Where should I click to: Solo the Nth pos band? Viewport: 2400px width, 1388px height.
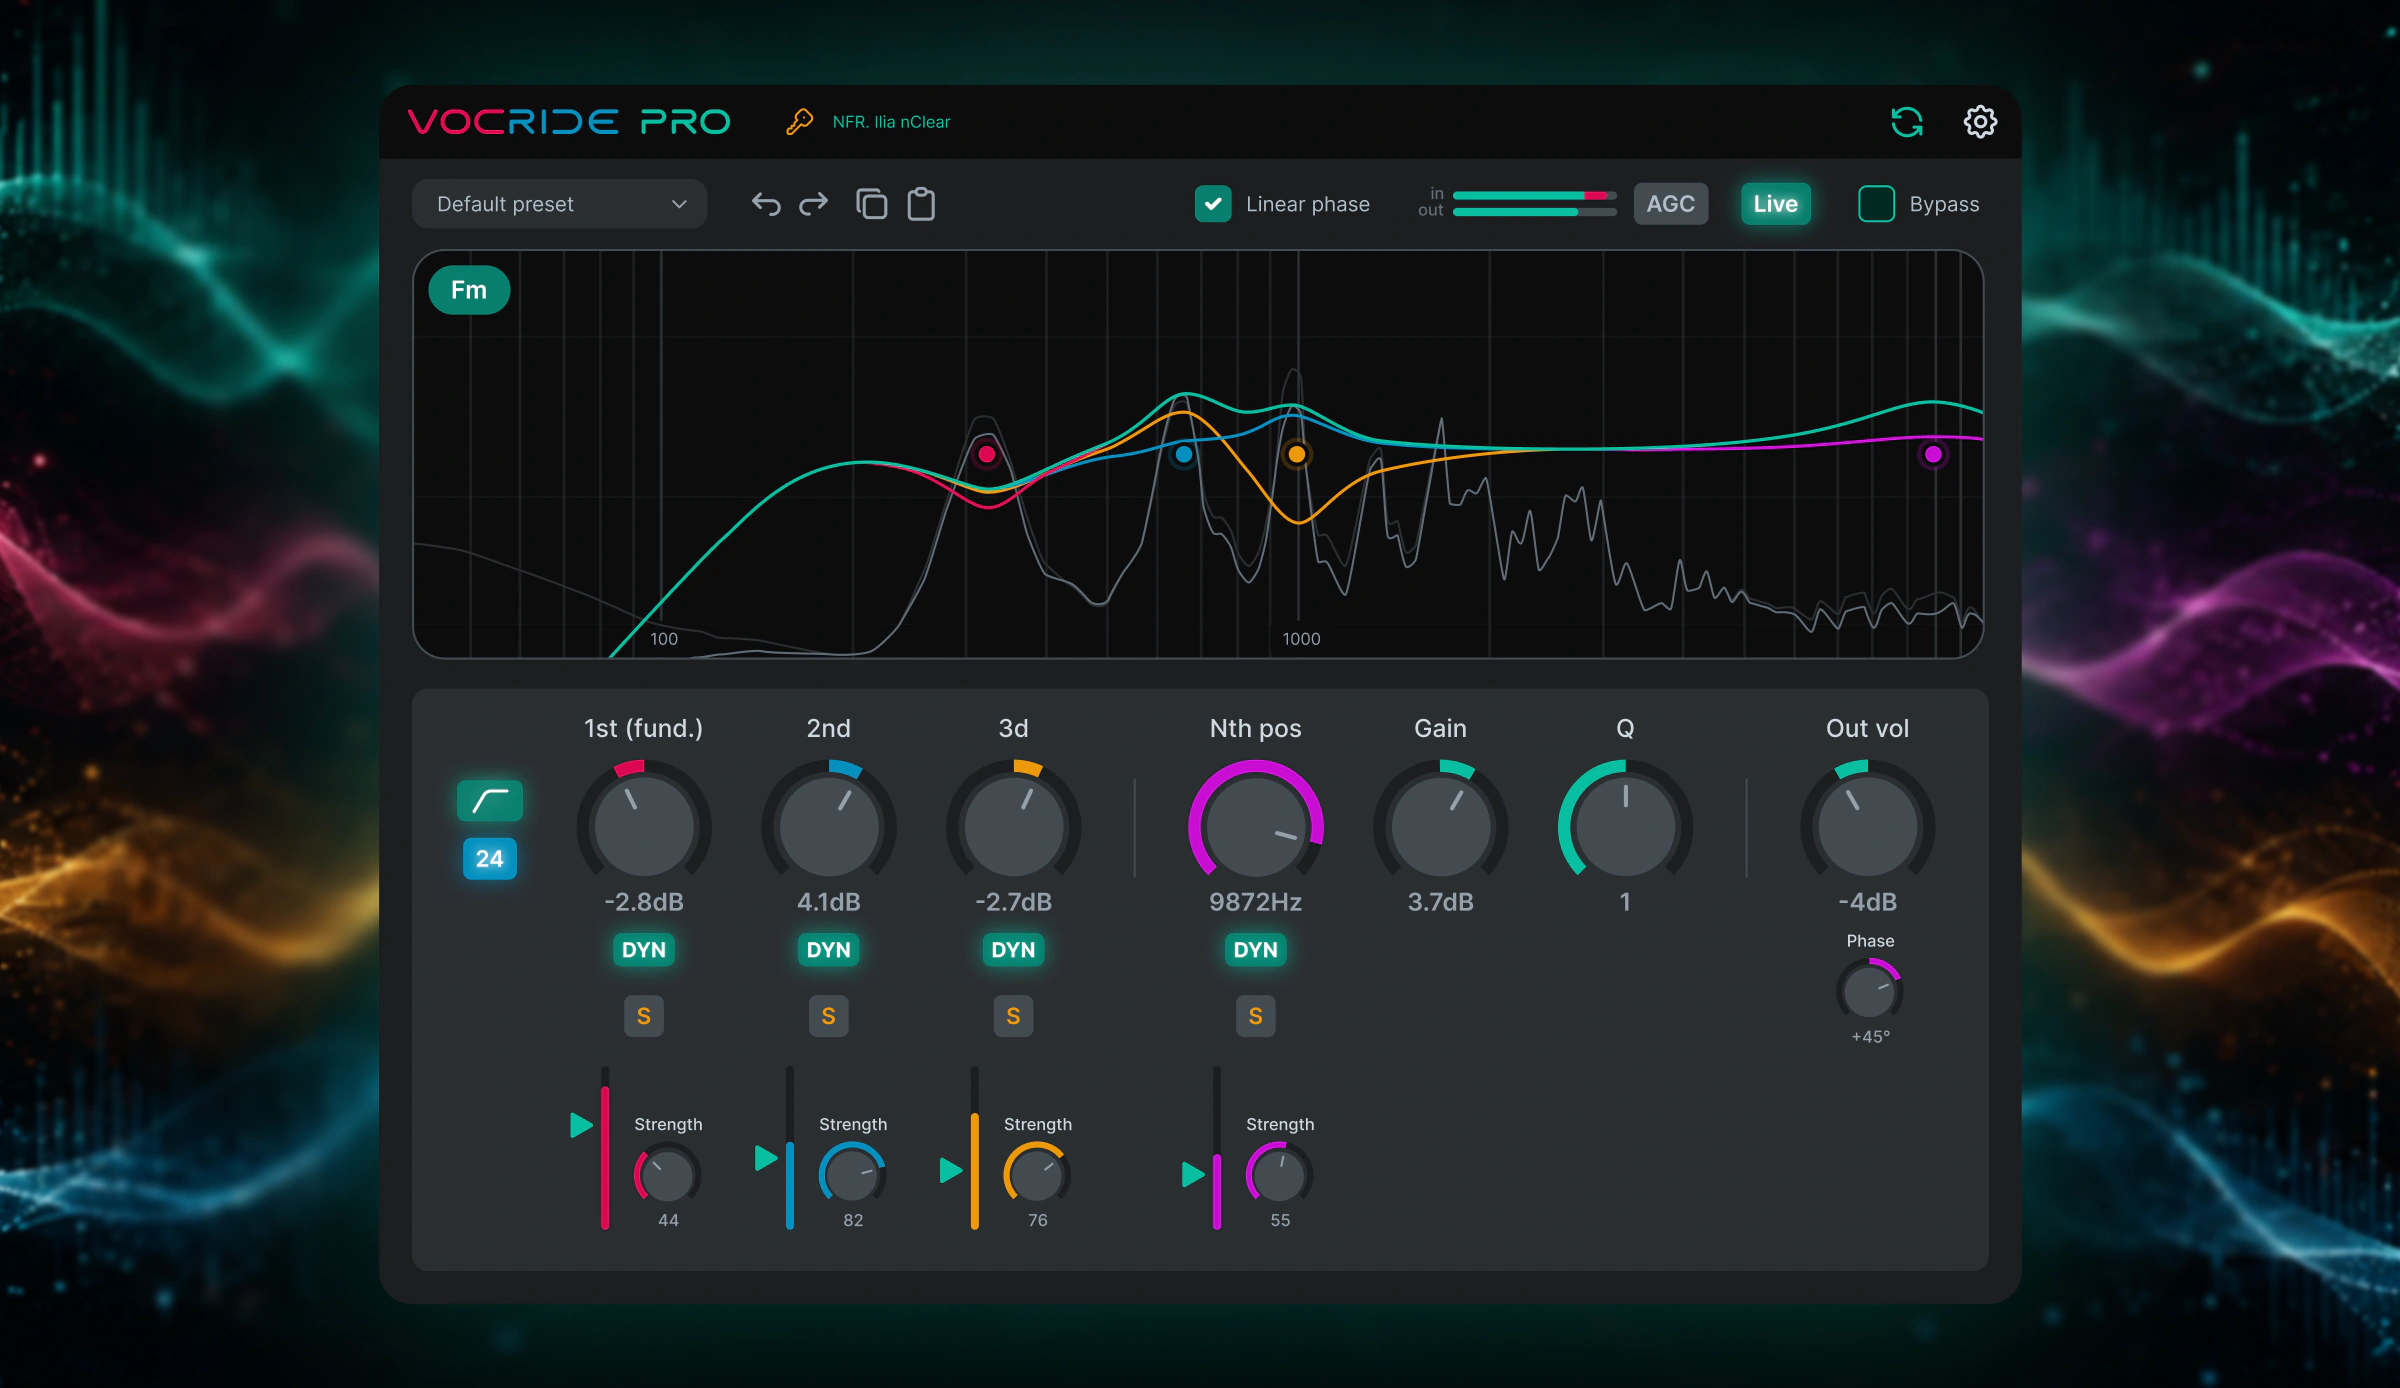tap(1255, 1016)
